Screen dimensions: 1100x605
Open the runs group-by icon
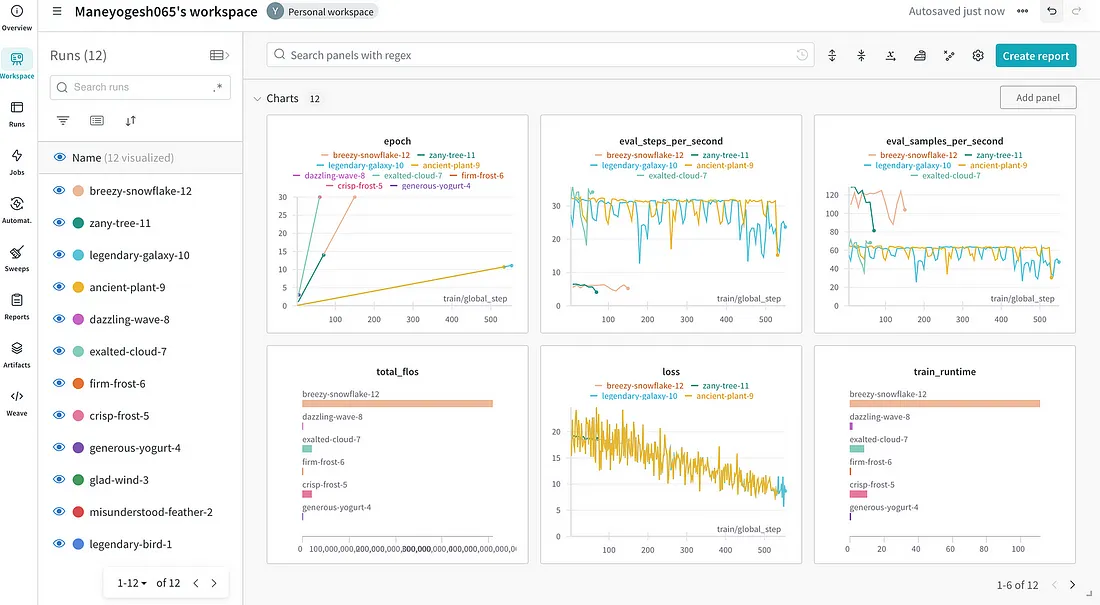tap(97, 121)
